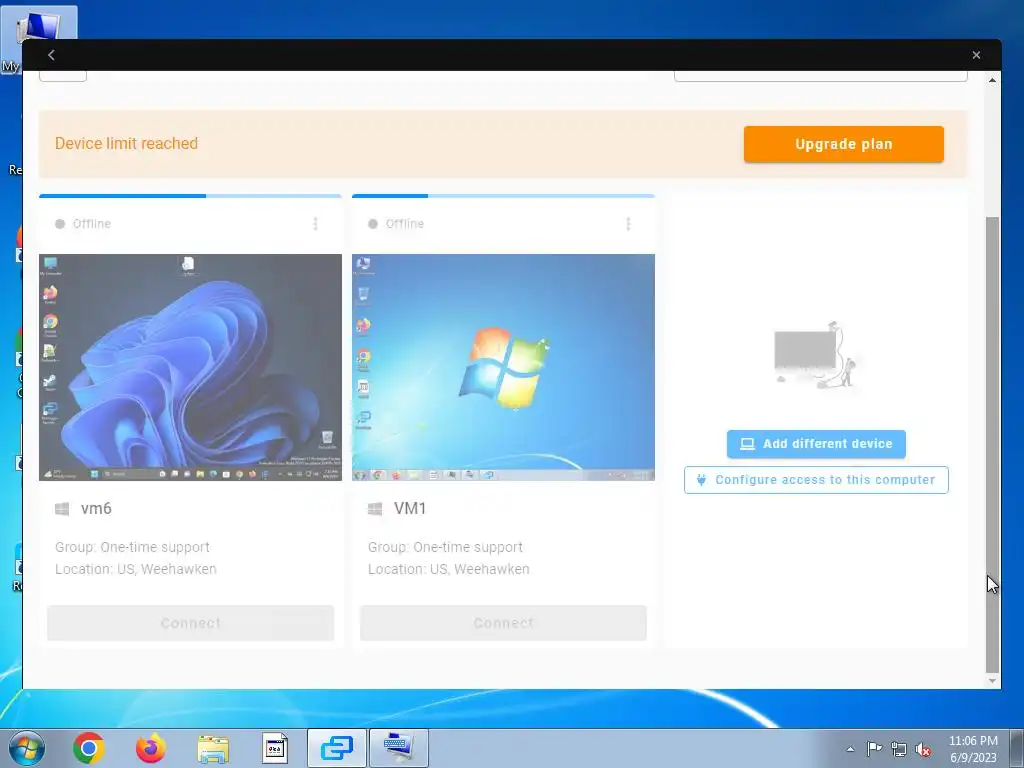Screen dimensions: 1024x768
Task: Click the network tray icon
Action: (899, 749)
